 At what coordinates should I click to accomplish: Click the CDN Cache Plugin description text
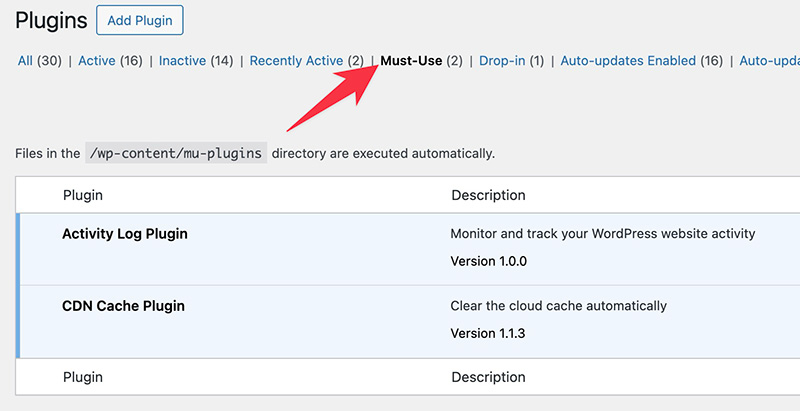pos(559,306)
